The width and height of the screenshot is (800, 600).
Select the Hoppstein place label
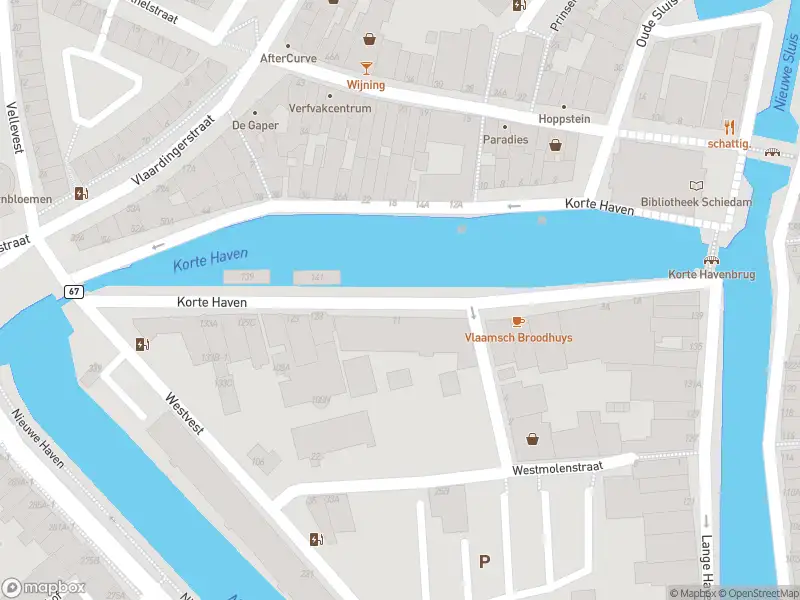click(x=564, y=119)
